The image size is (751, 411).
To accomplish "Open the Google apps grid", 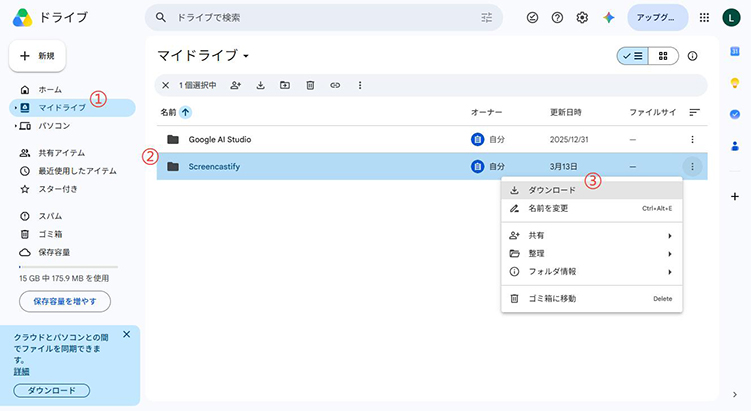I will 704,18.
